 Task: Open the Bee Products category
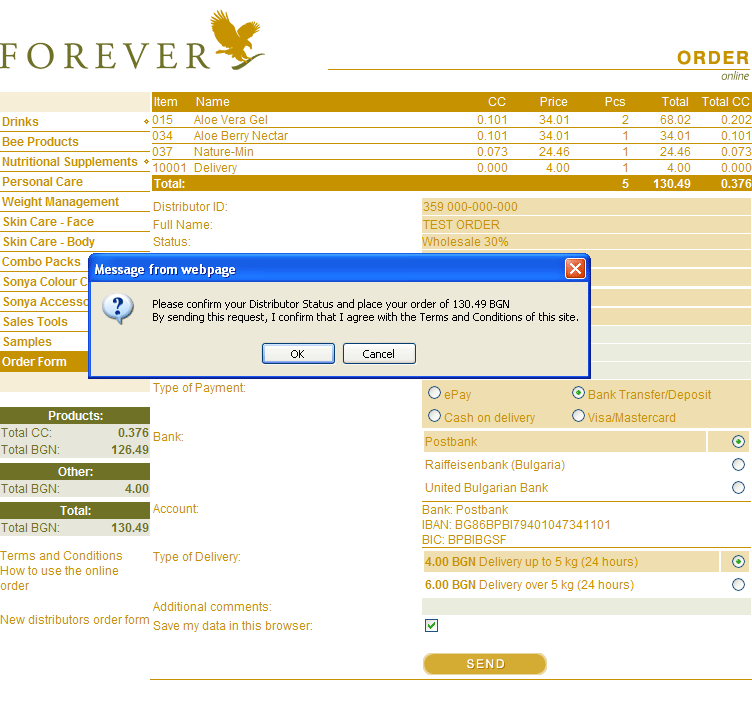click(x=40, y=142)
